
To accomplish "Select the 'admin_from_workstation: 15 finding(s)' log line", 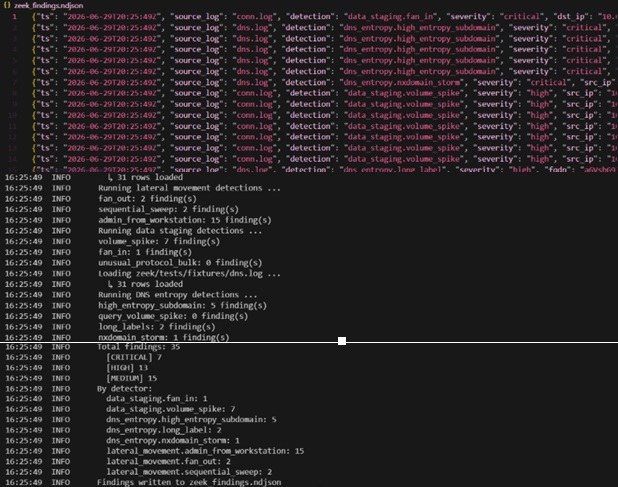I will [x=185, y=220].
